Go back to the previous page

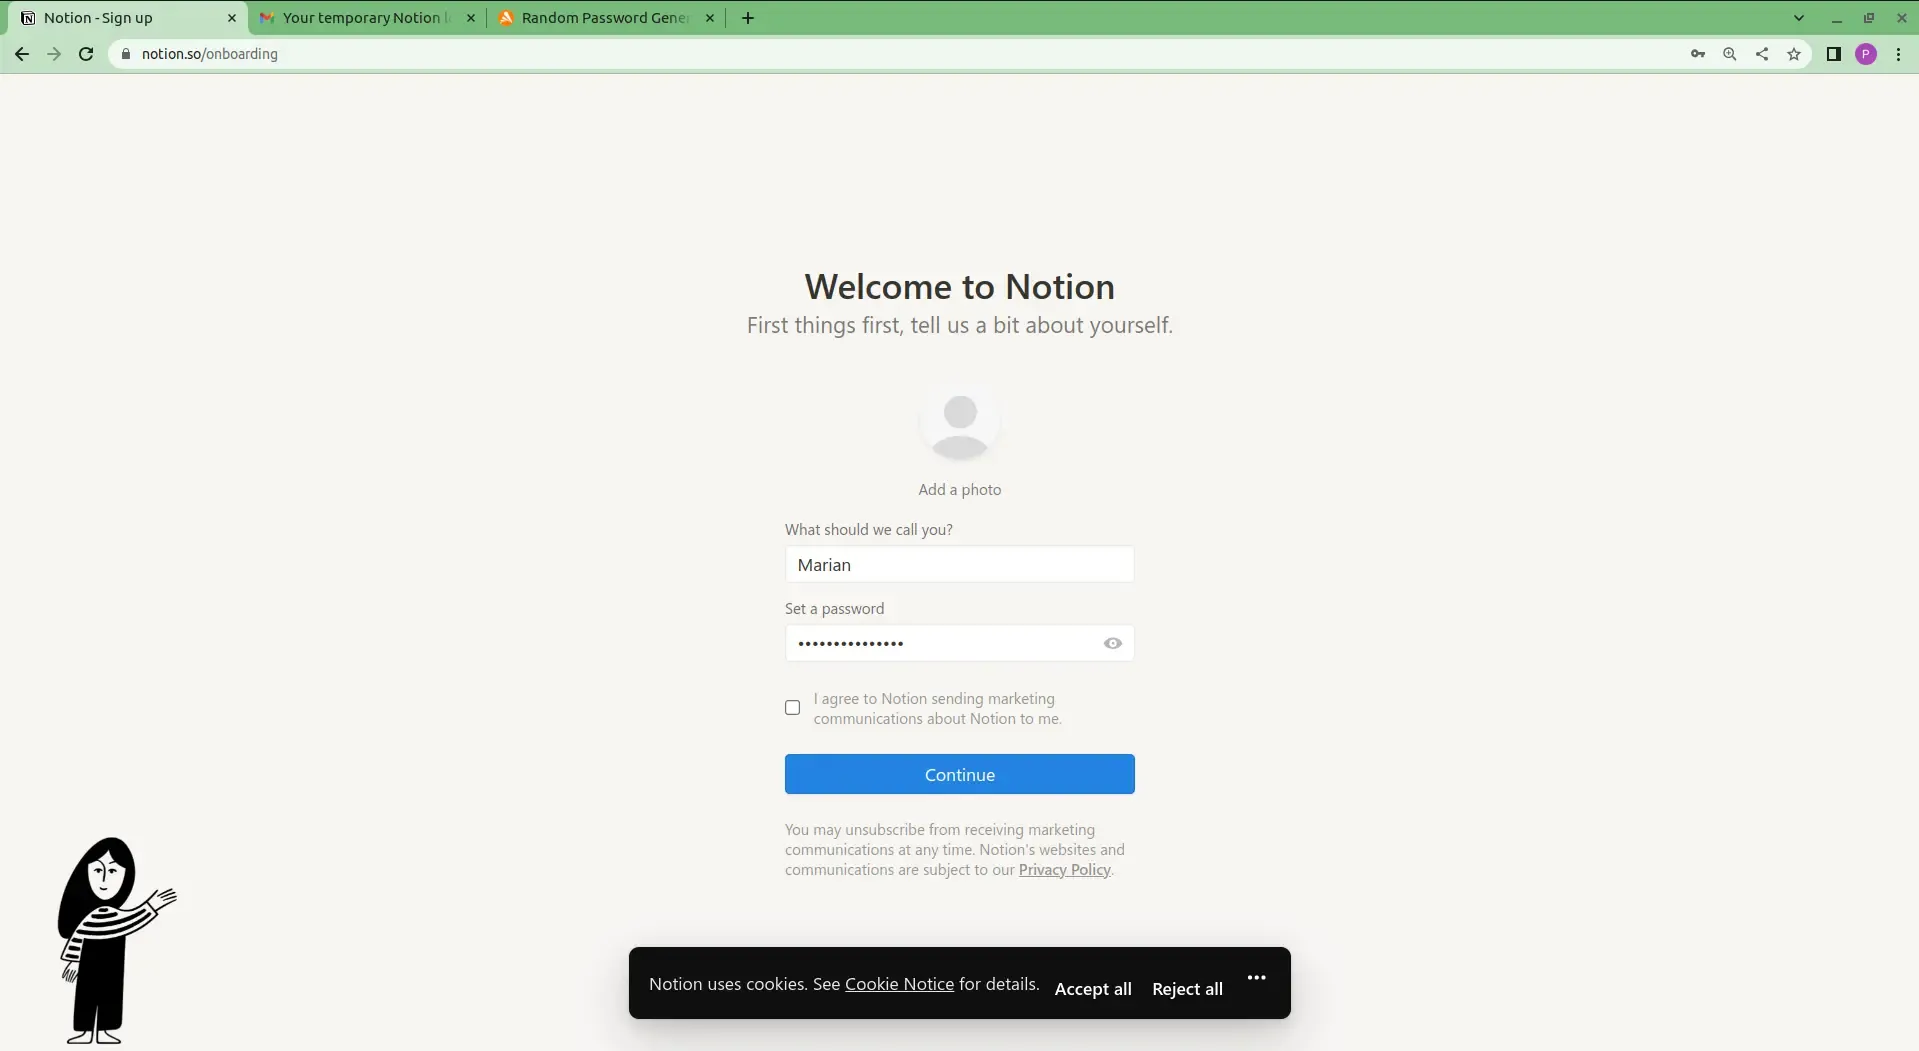pos(22,54)
